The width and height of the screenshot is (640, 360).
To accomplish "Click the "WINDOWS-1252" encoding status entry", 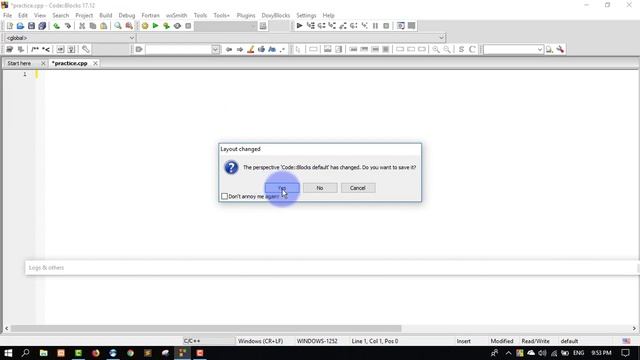I will click(x=317, y=341).
